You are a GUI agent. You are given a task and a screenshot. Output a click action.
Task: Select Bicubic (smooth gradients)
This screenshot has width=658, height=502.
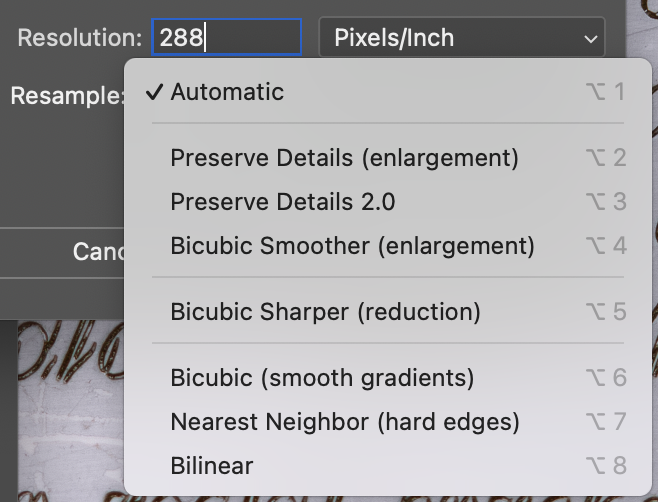tap(322, 378)
